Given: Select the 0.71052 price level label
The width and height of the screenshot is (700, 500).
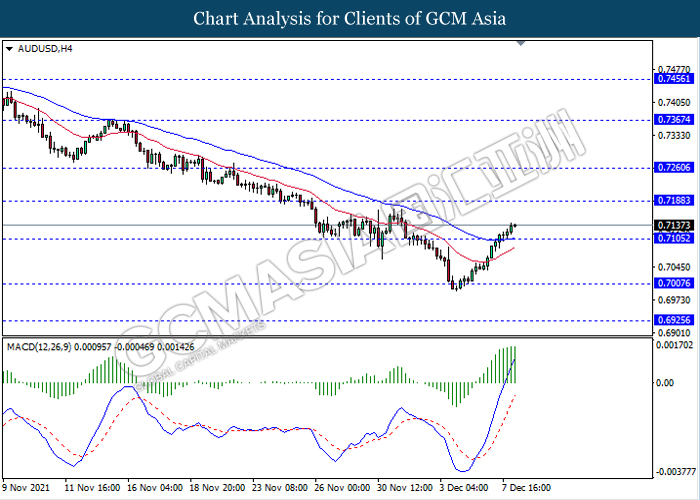Looking at the screenshot, I should 674,238.
